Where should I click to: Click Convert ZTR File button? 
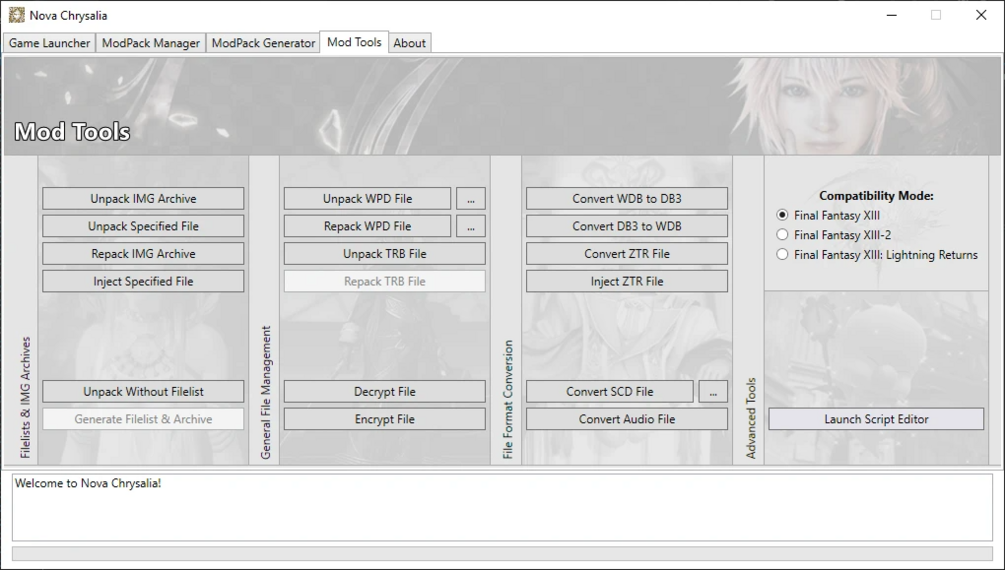[627, 254]
